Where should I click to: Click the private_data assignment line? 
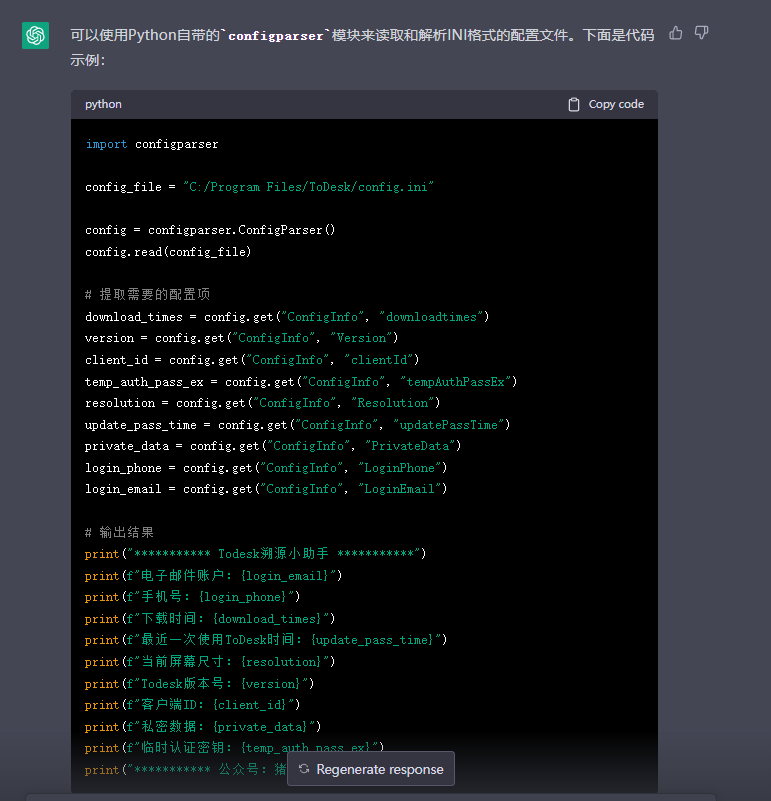point(273,446)
